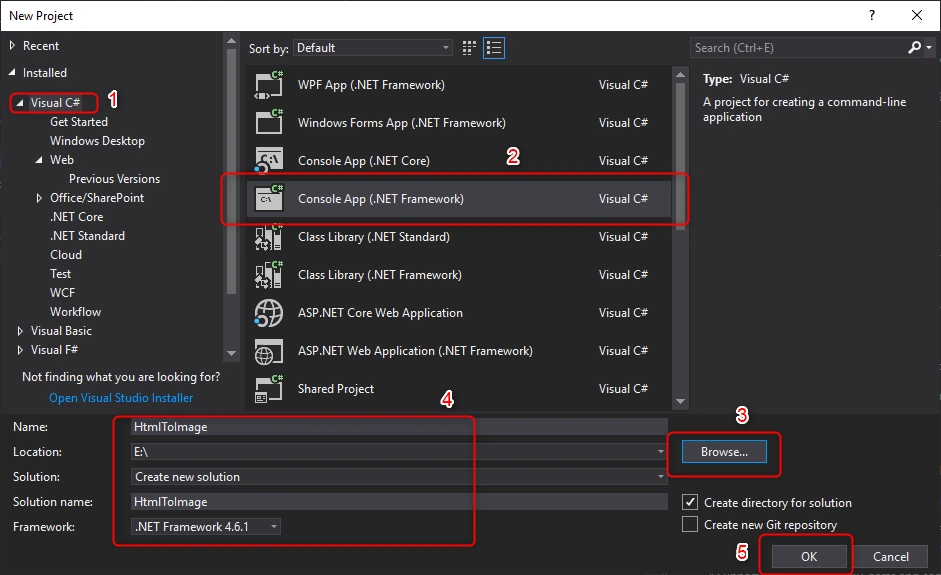Open the Solution dropdown list

(x=399, y=477)
